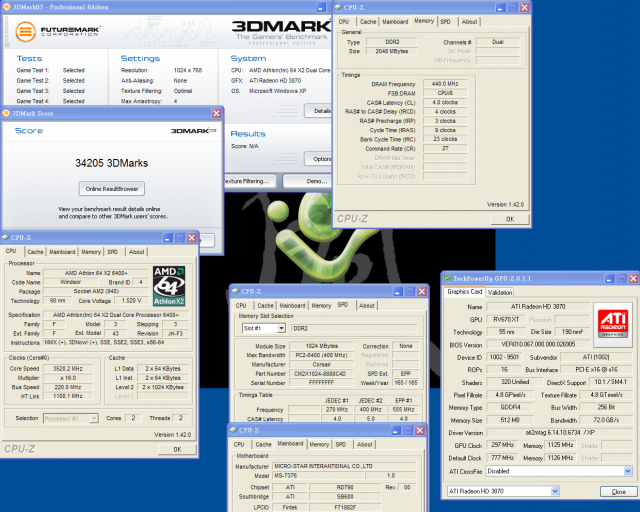Click the Command Rate 2T value
Viewport: 640px width, 512px height.
coord(445,148)
